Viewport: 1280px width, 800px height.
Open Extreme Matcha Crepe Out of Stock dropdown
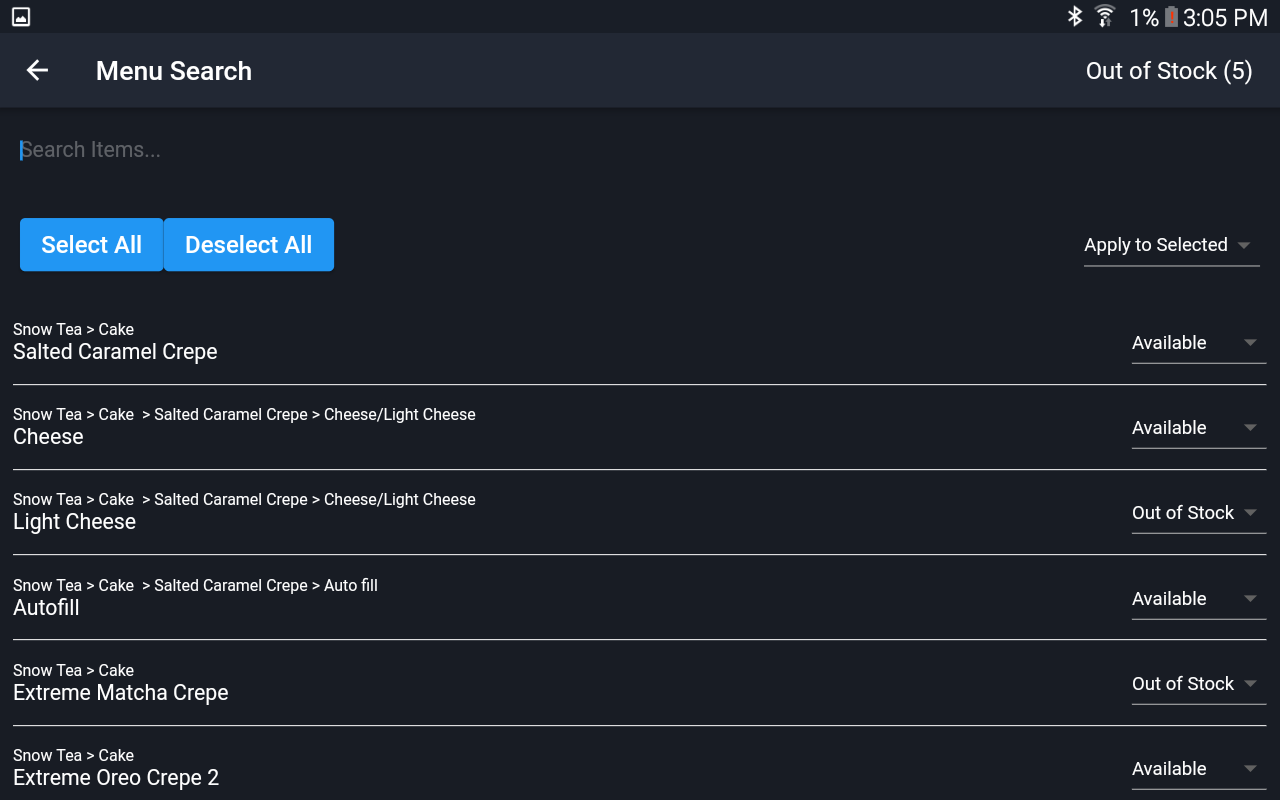tap(1198, 684)
